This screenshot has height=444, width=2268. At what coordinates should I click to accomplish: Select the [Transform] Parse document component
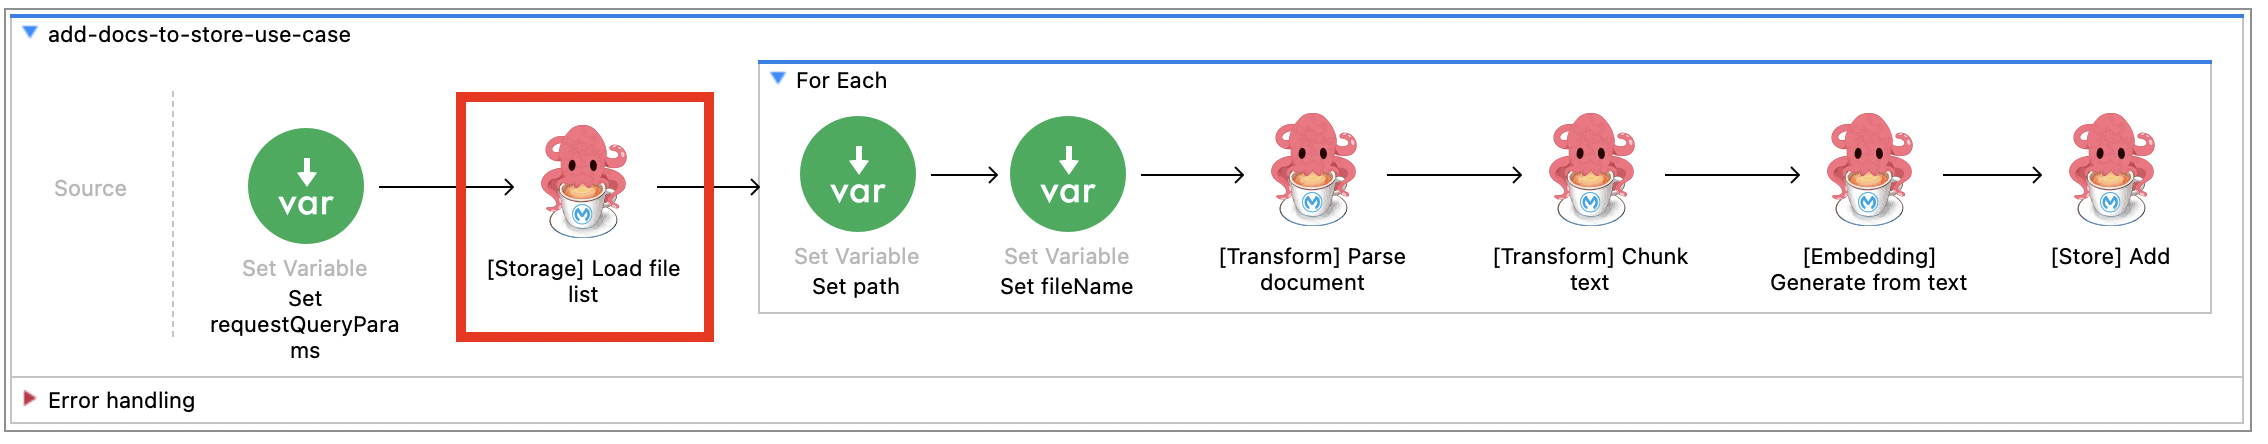click(x=1313, y=169)
